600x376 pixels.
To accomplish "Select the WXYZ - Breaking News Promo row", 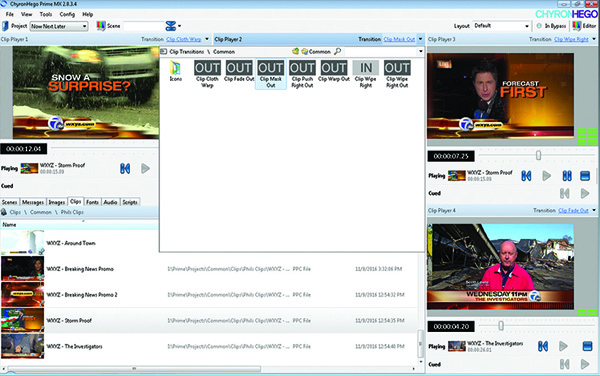I will pyautogui.click(x=209, y=269).
